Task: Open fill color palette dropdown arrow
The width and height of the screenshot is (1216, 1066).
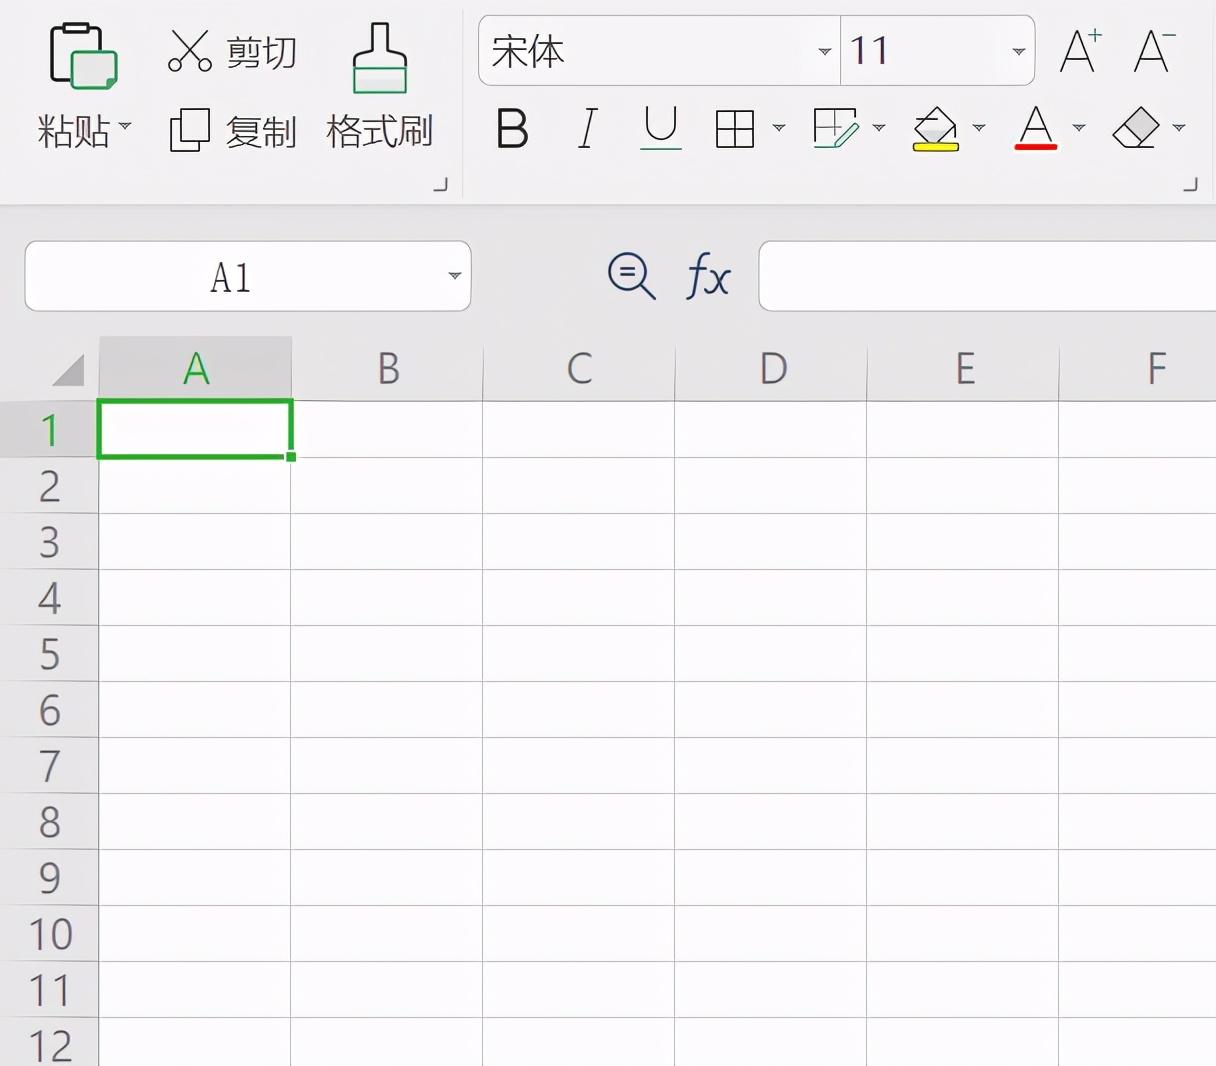Action: 979,128
